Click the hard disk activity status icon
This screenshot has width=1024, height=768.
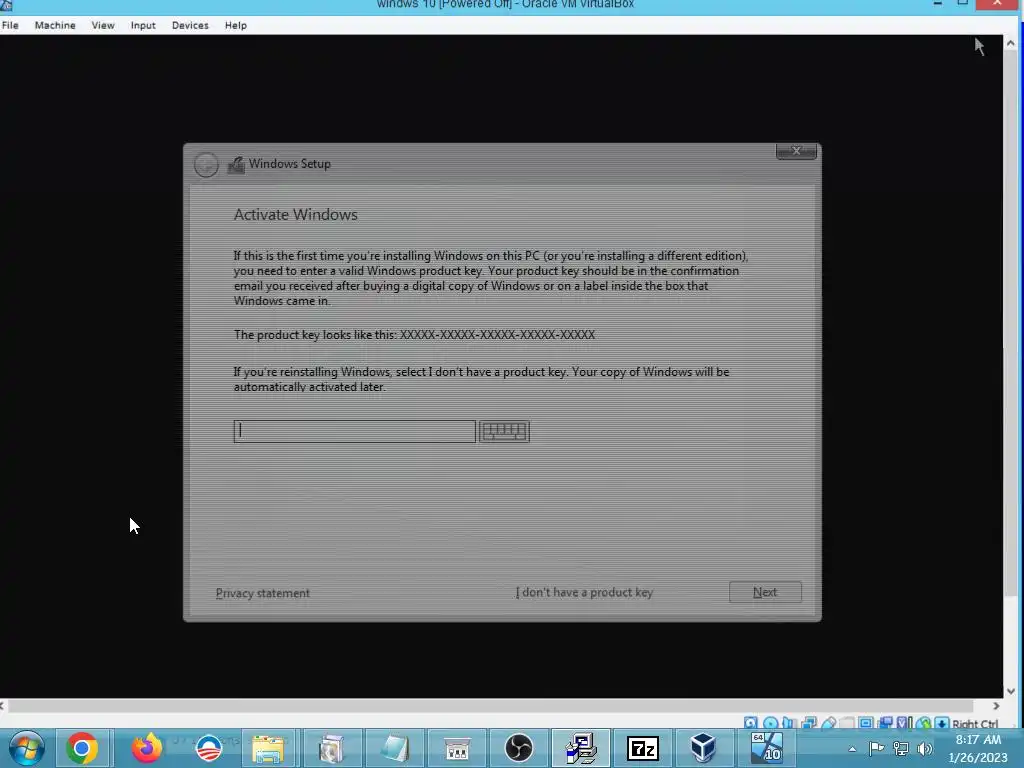pyautogui.click(x=750, y=723)
